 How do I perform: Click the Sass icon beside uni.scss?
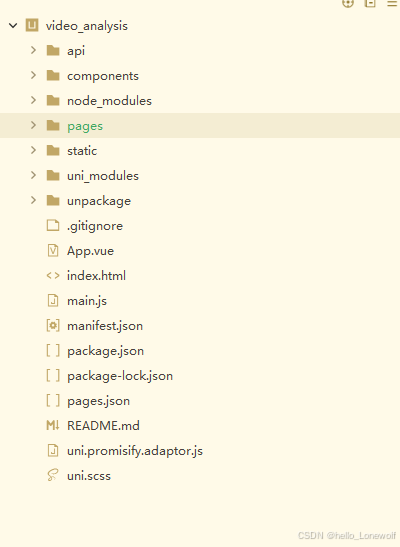pyautogui.click(x=53, y=475)
